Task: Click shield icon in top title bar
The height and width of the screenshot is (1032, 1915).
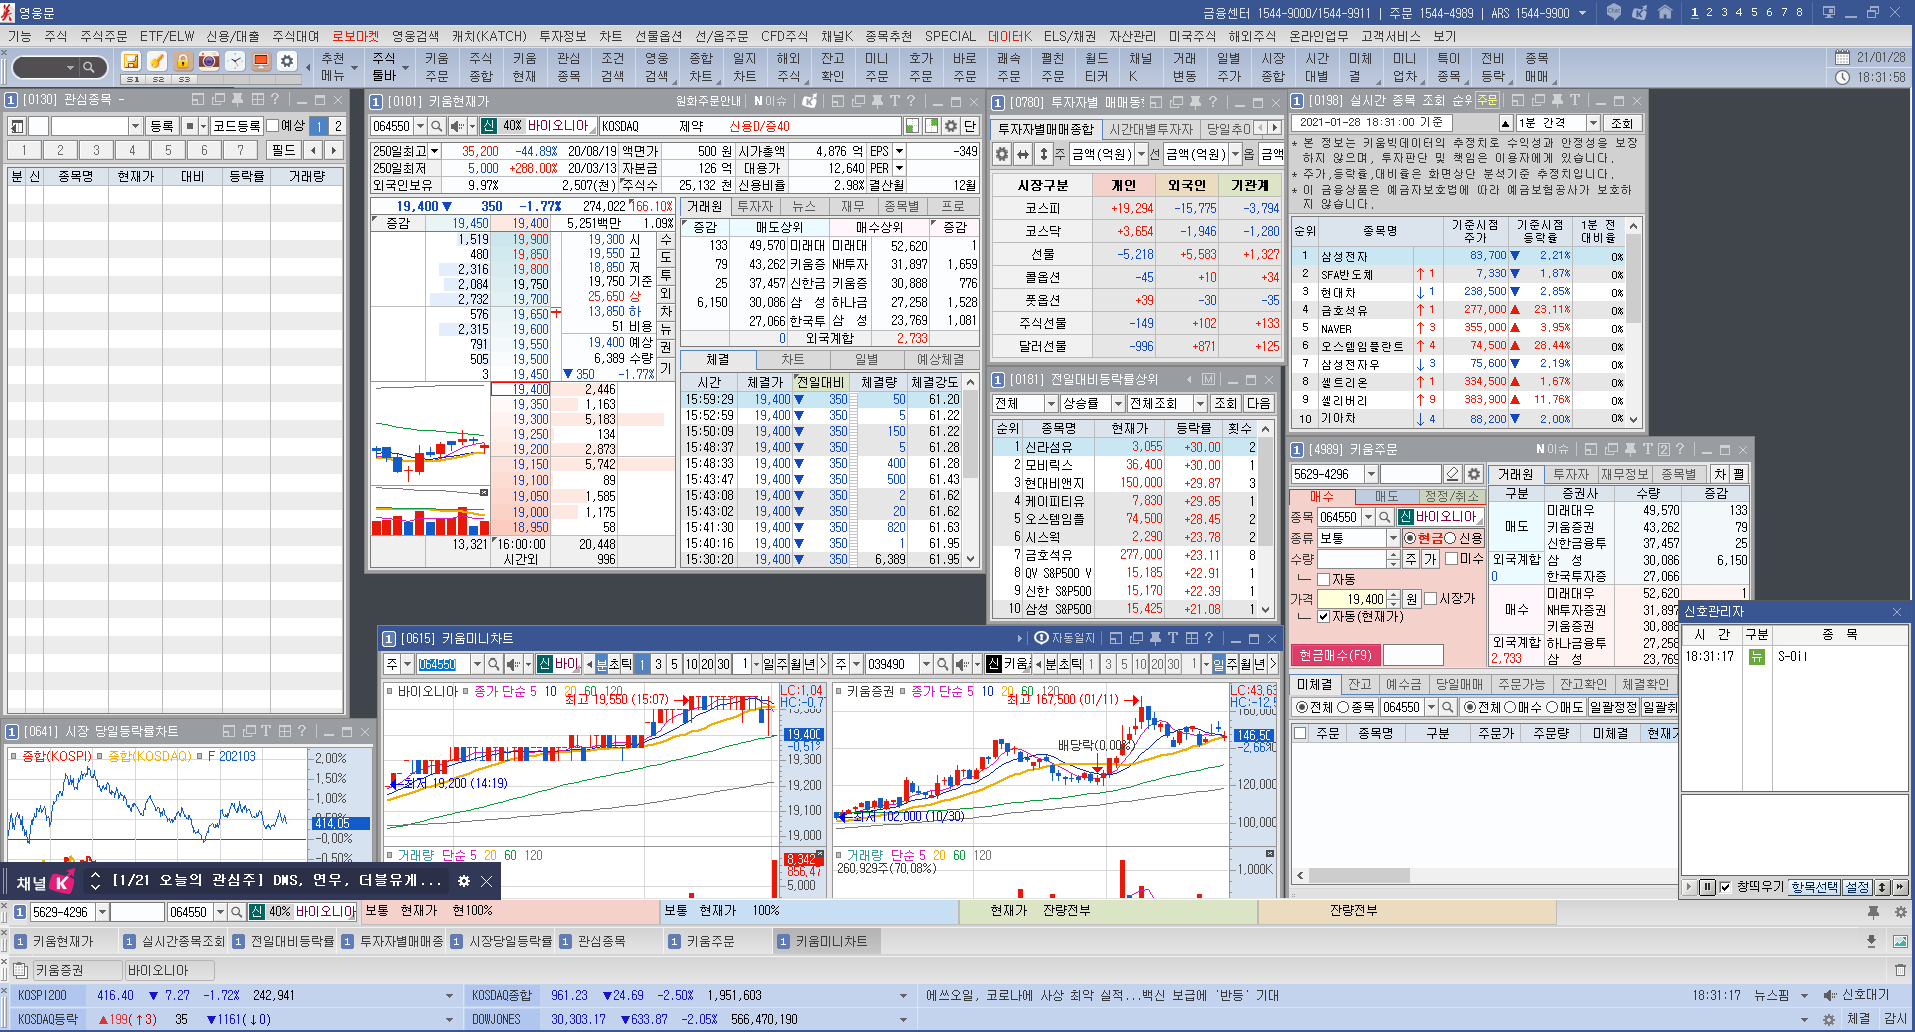Action: pyautogui.click(x=1614, y=13)
